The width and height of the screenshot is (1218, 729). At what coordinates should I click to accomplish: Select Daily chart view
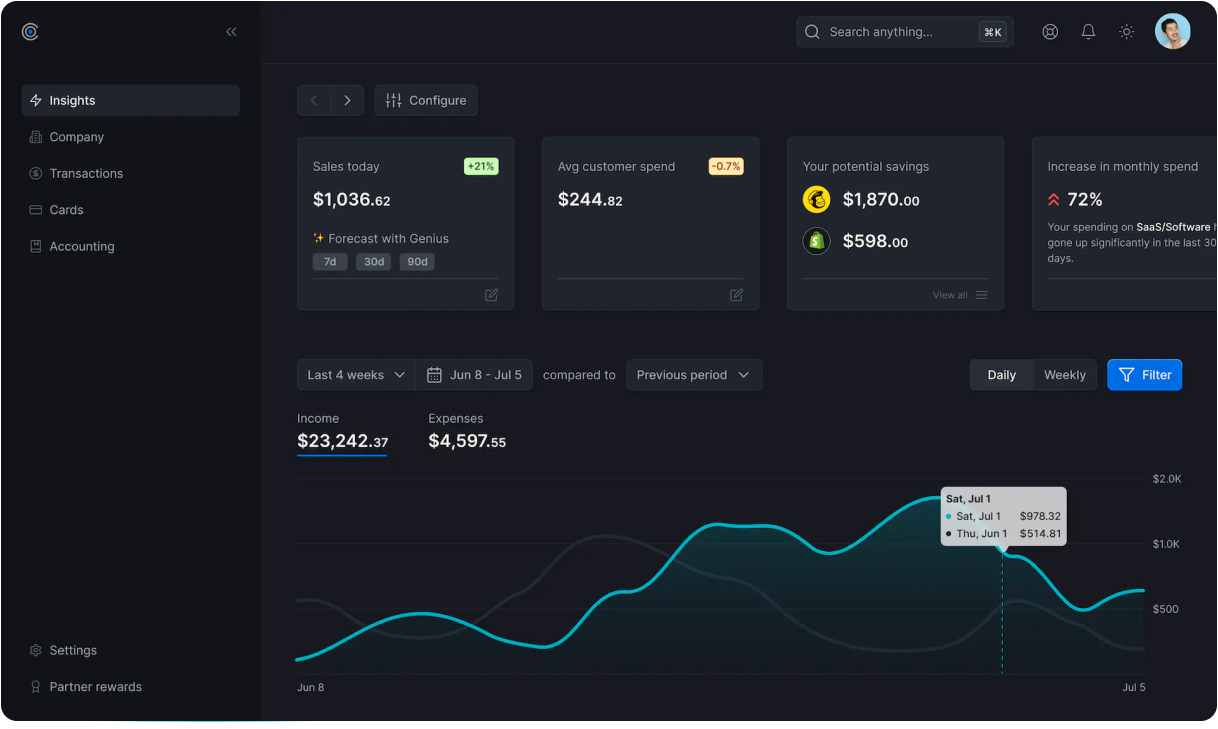pyautogui.click(x=1001, y=375)
